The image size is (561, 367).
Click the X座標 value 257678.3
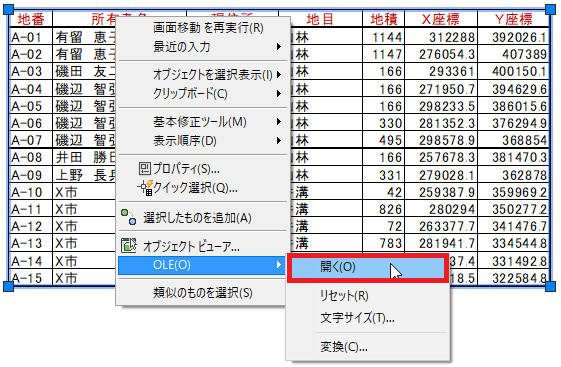pos(447,157)
